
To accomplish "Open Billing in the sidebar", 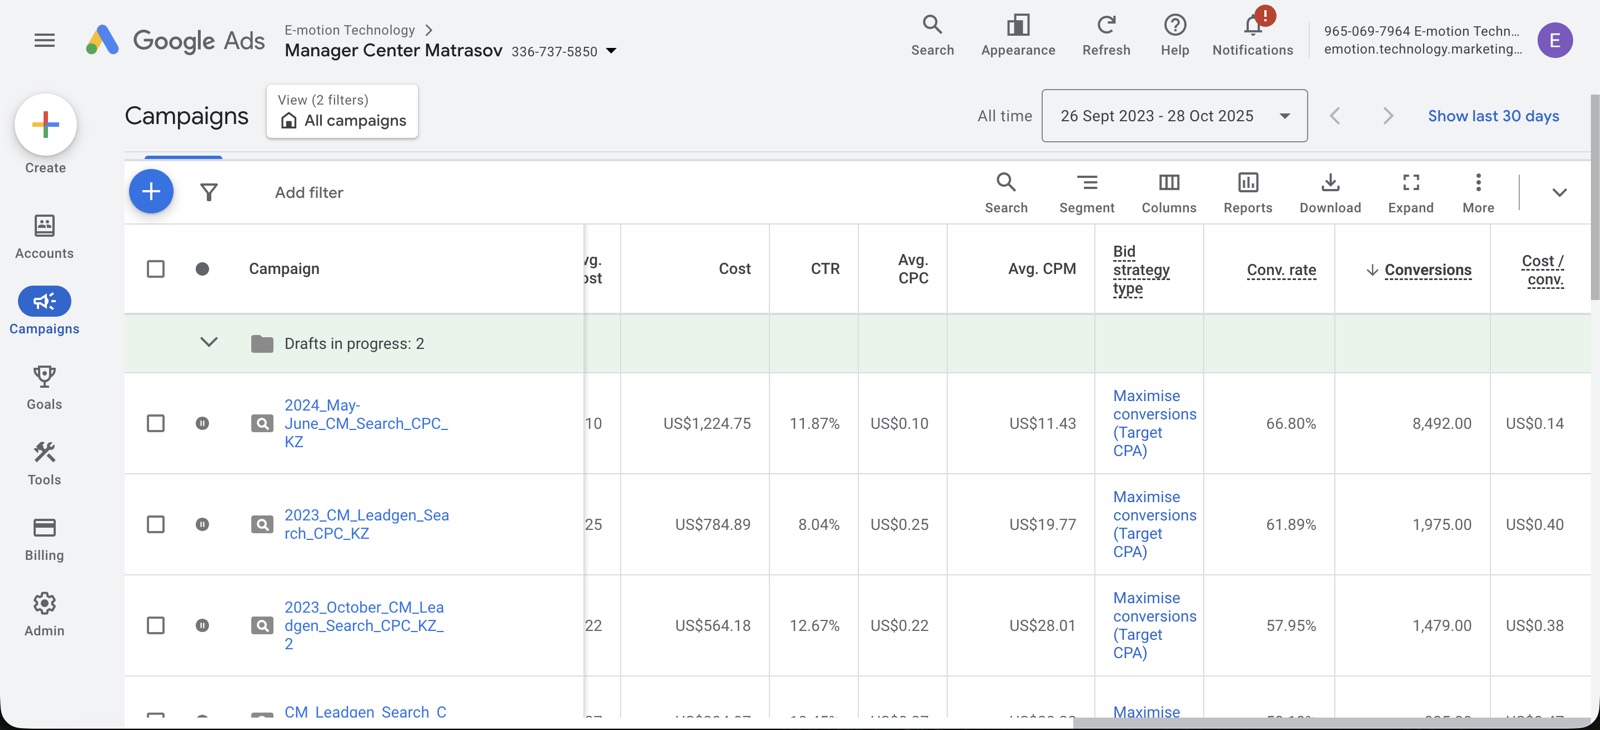I will (x=44, y=539).
